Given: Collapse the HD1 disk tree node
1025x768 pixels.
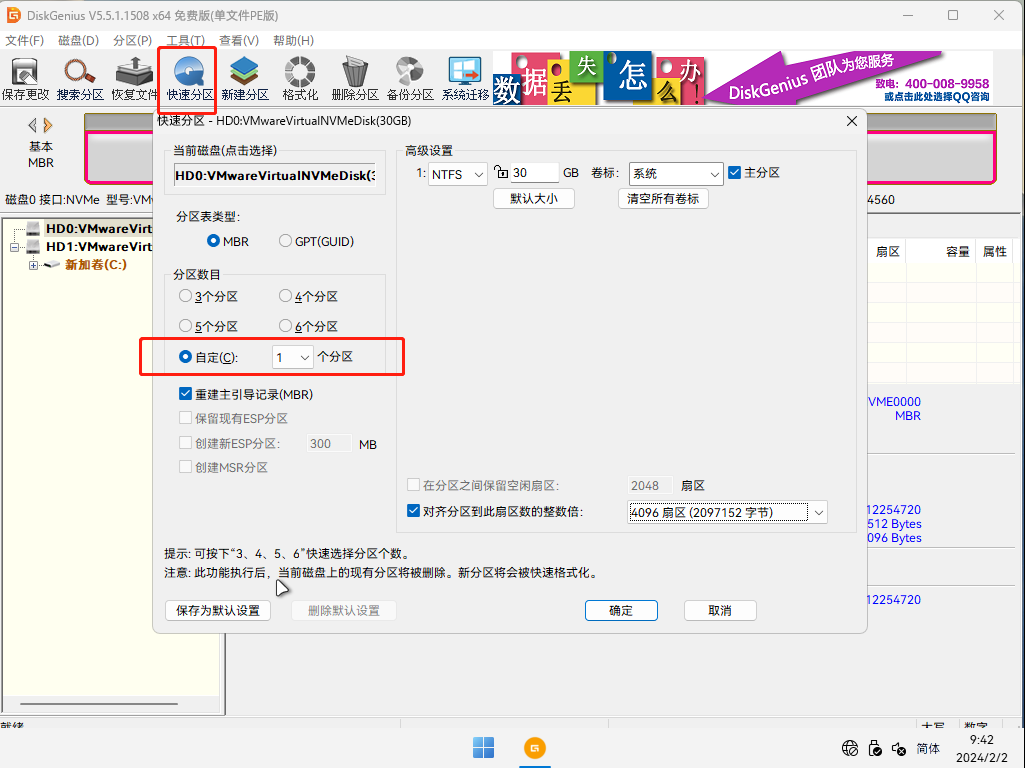Looking at the screenshot, I should coord(14,247).
